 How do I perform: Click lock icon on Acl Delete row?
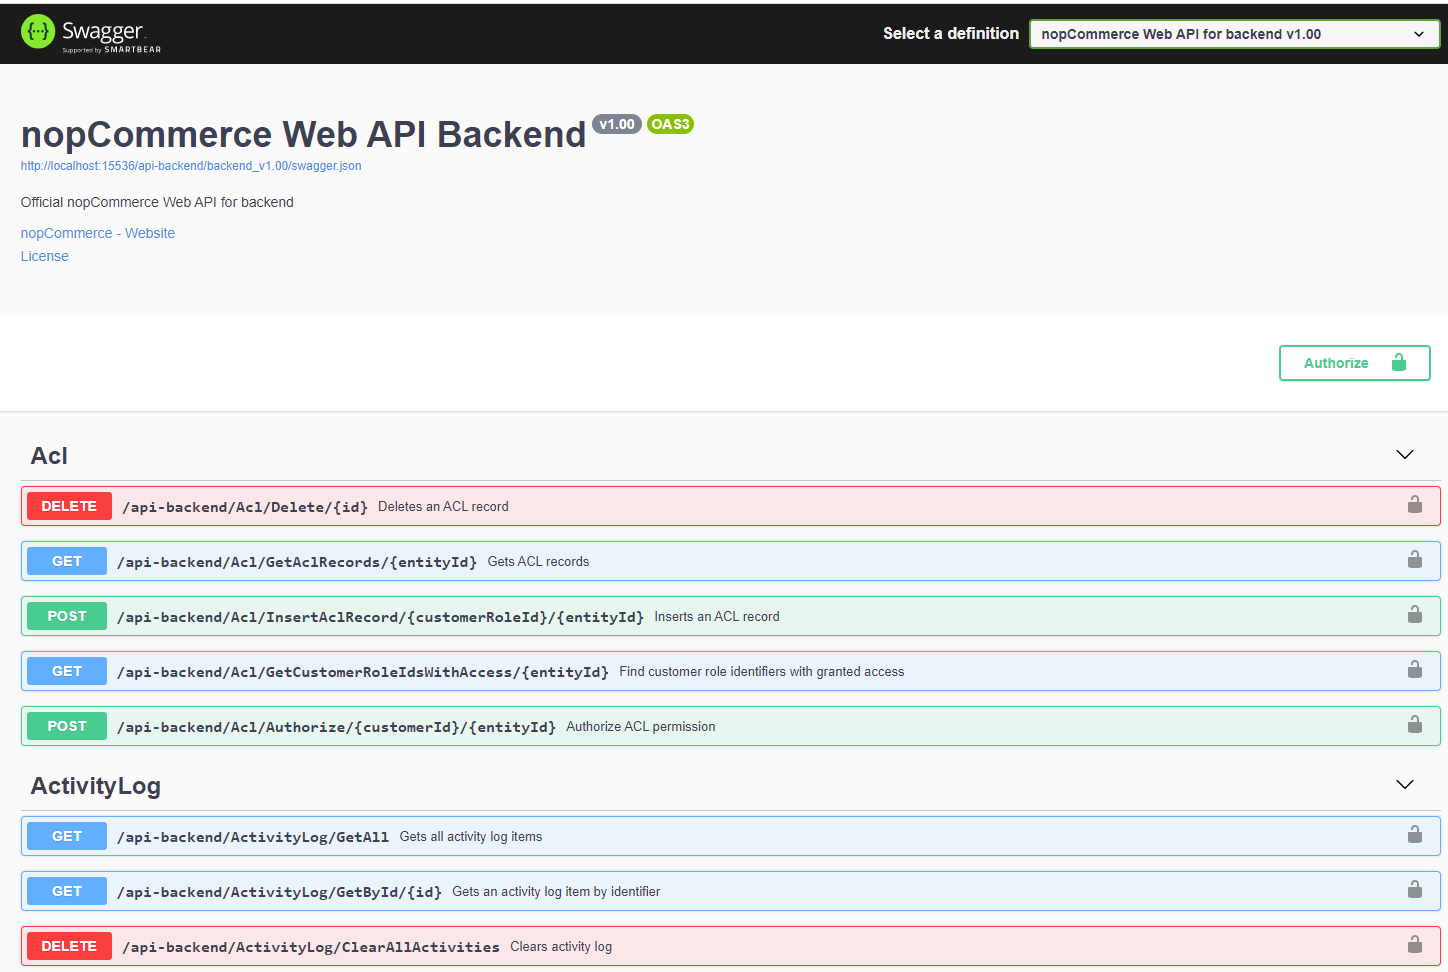pos(1414,504)
